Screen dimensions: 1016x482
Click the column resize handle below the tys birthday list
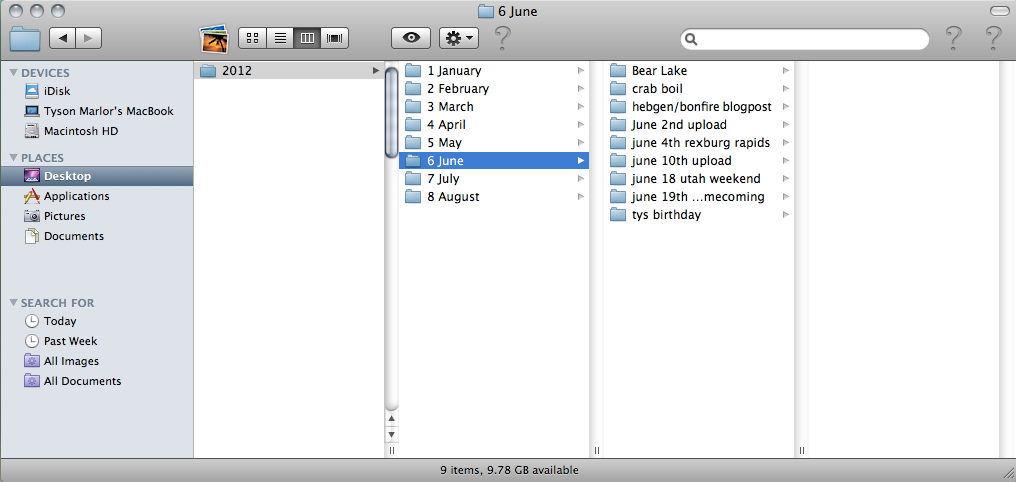[x=801, y=450]
